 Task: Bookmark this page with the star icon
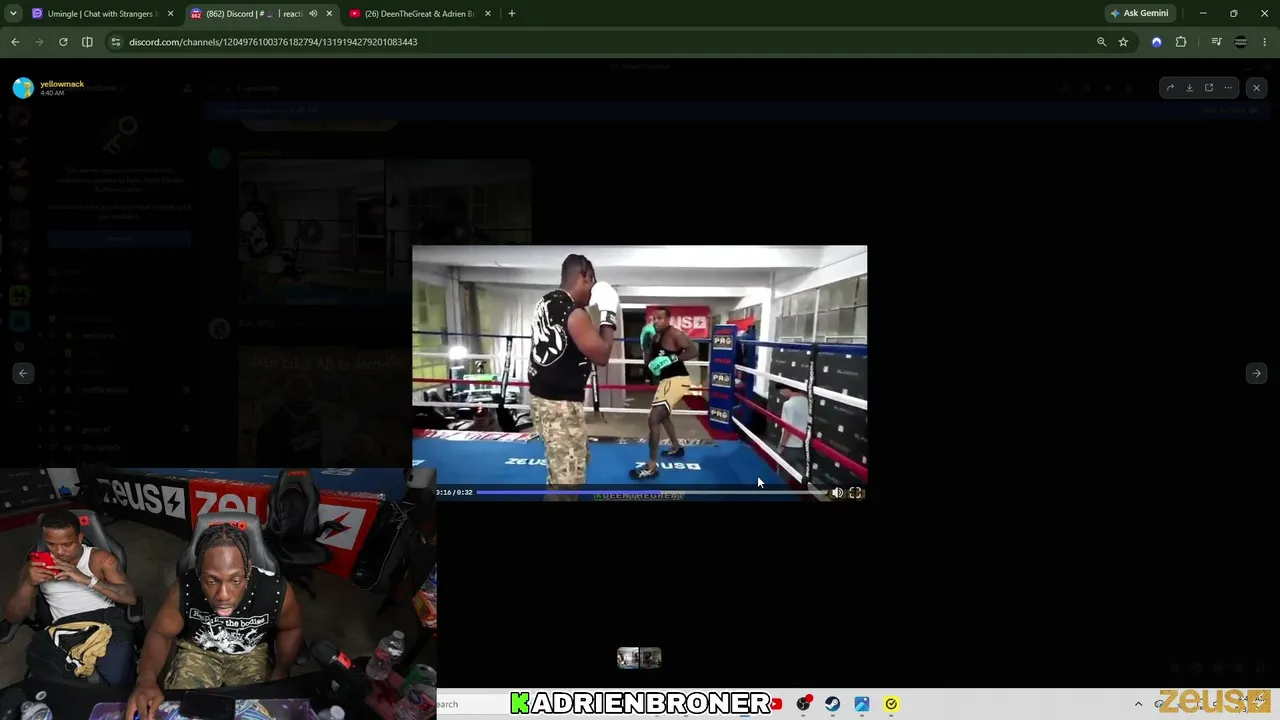1123,42
